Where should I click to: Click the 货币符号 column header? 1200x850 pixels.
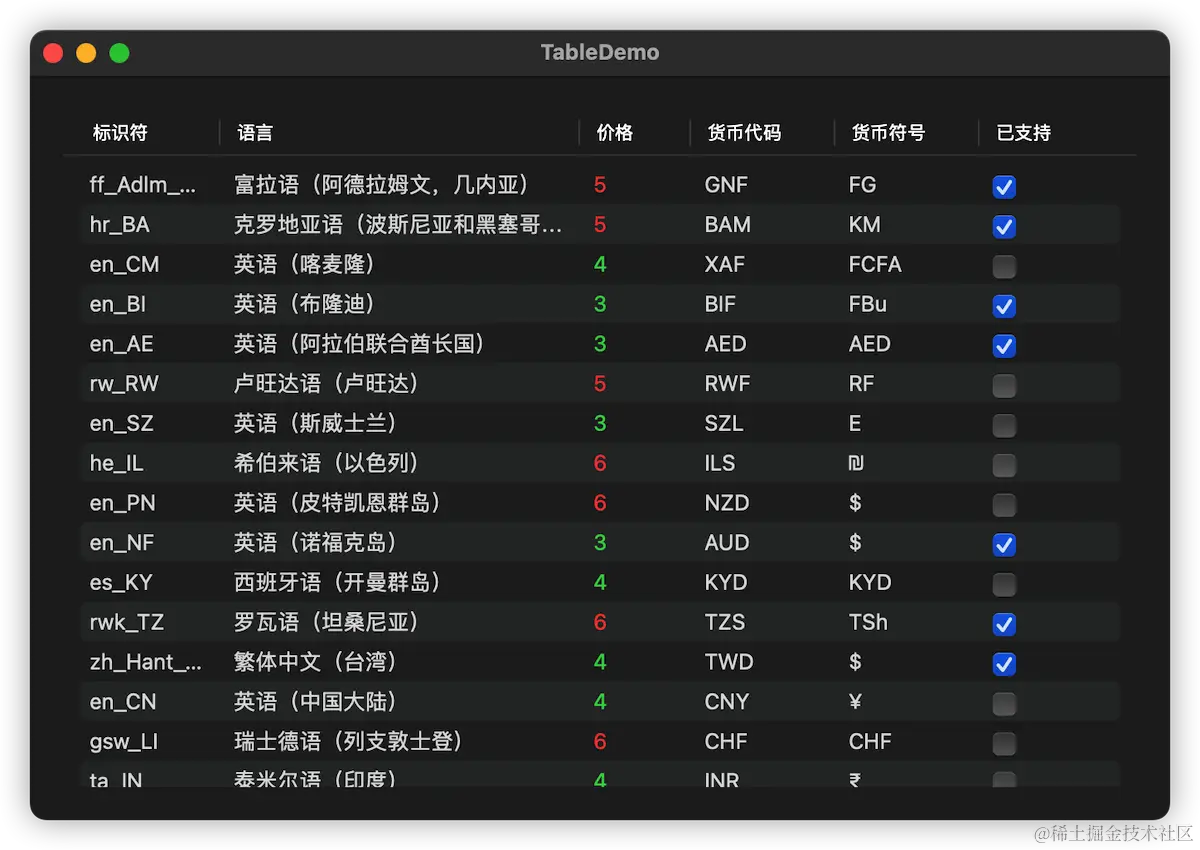[x=888, y=133]
